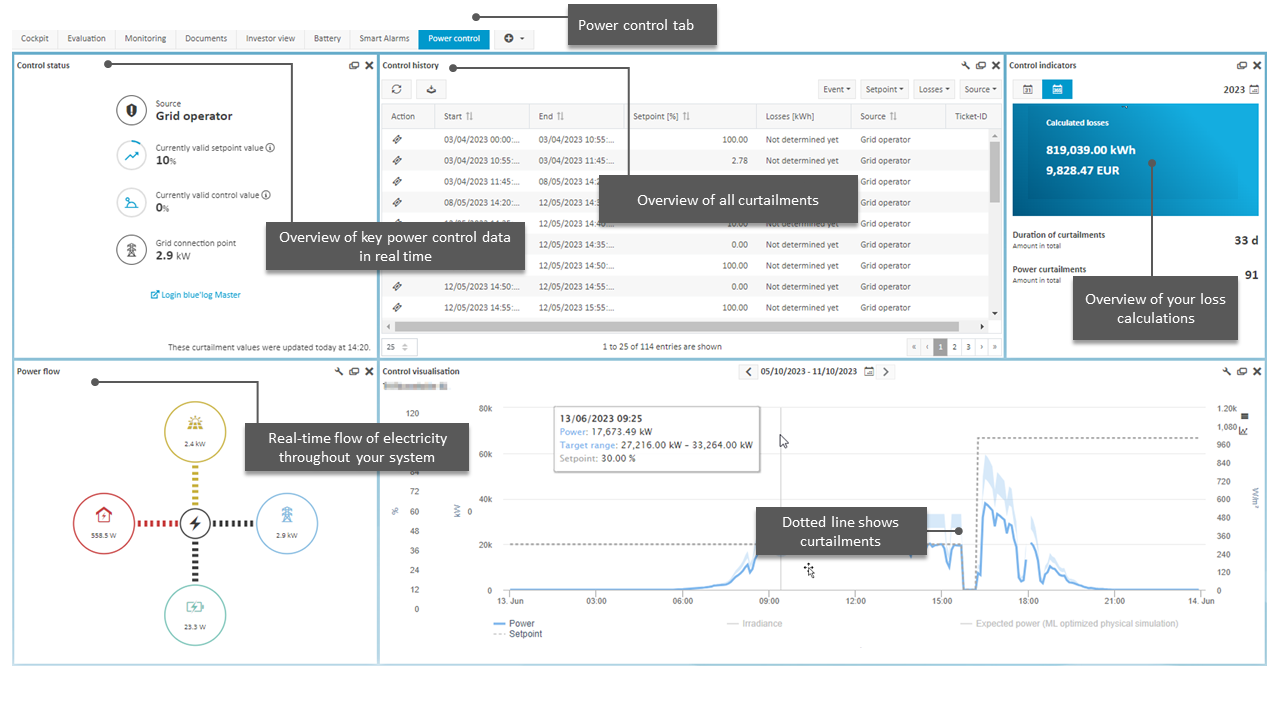
Task: Open settings wrench in Control history panel
Action: (x=966, y=66)
